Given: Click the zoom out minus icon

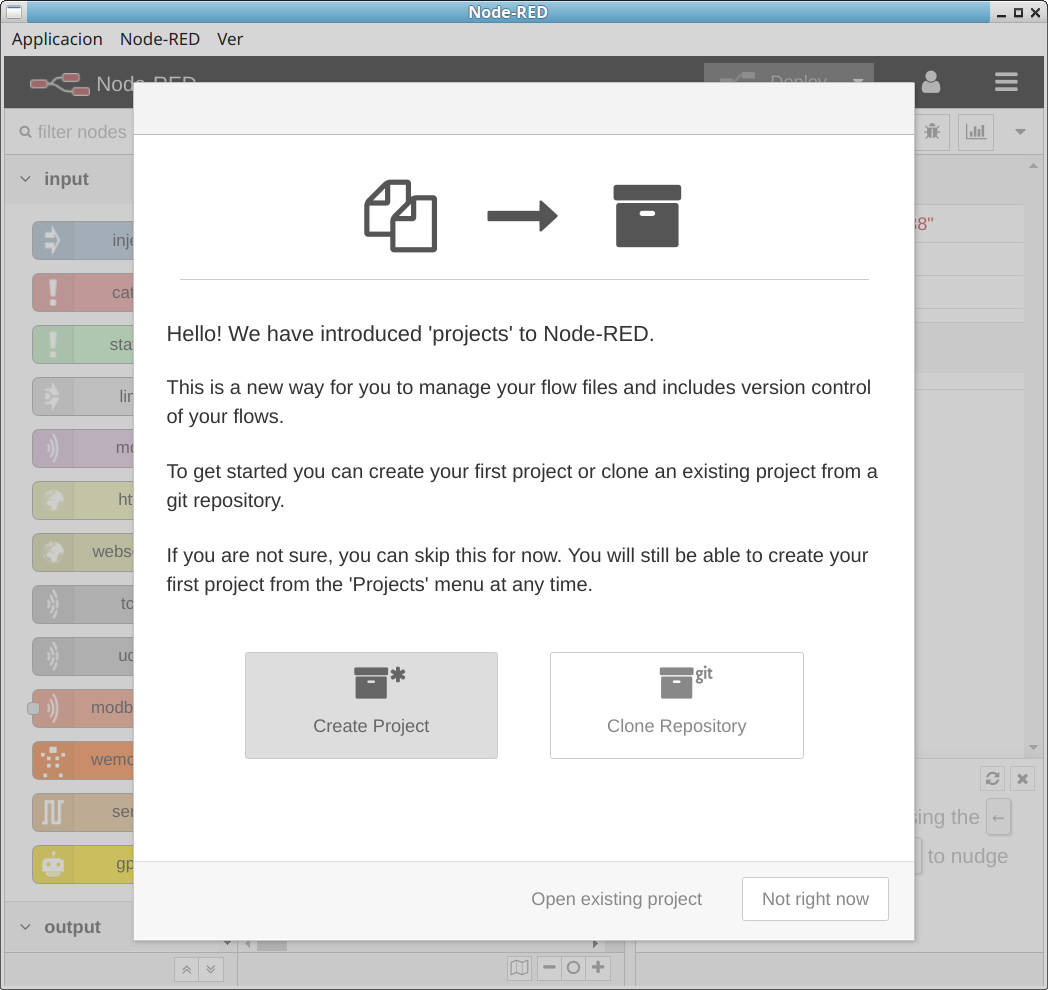Looking at the screenshot, I should [x=549, y=967].
